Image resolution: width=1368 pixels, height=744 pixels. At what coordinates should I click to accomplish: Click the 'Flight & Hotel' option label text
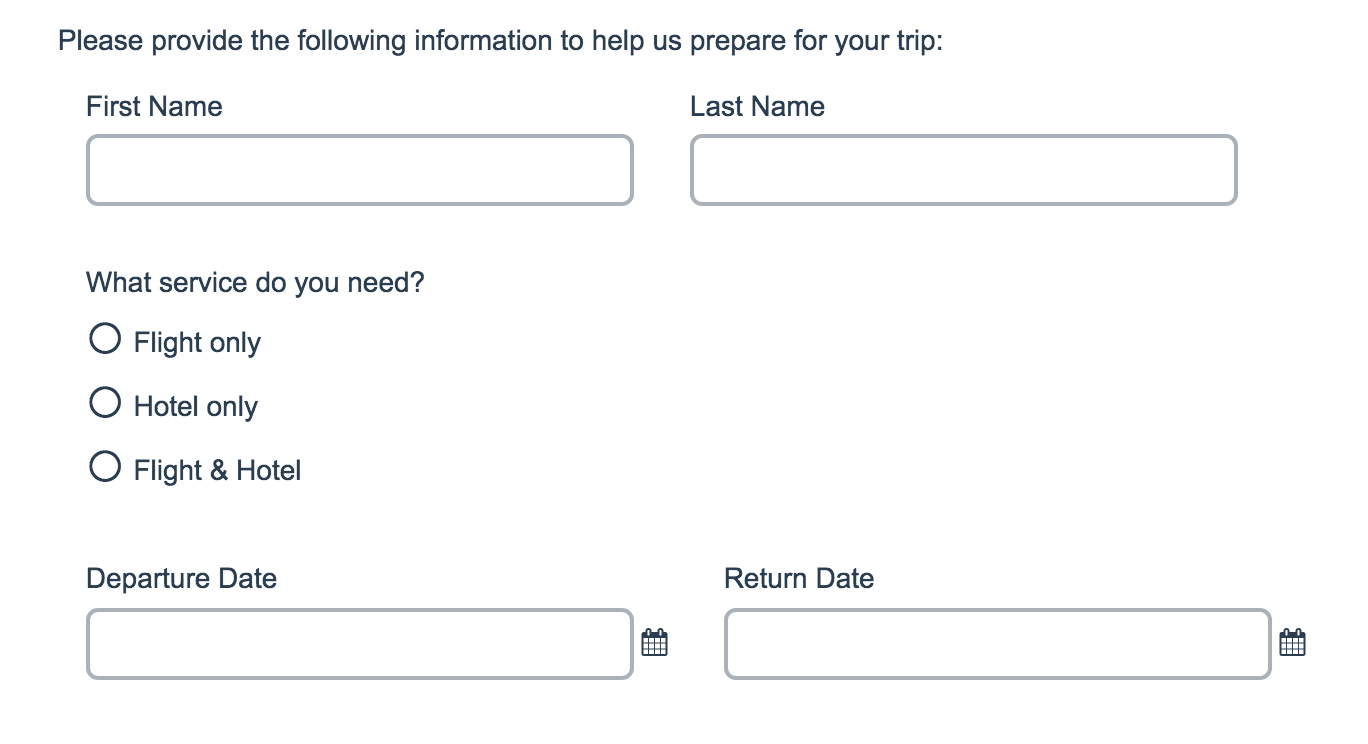[x=217, y=471]
